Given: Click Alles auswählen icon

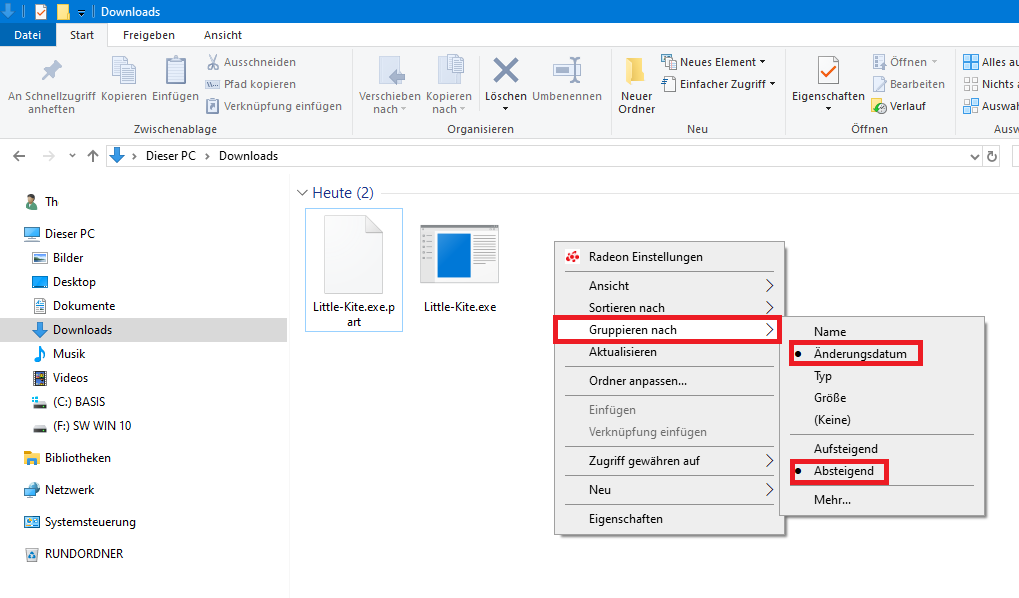Looking at the screenshot, I should [970, 62].
